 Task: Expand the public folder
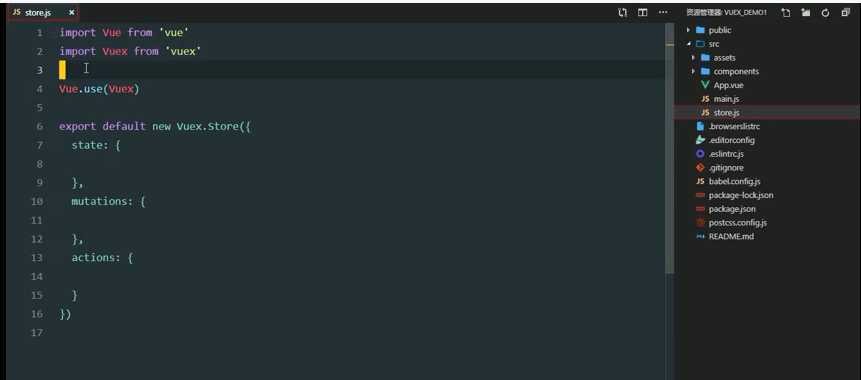coord(719,30)
